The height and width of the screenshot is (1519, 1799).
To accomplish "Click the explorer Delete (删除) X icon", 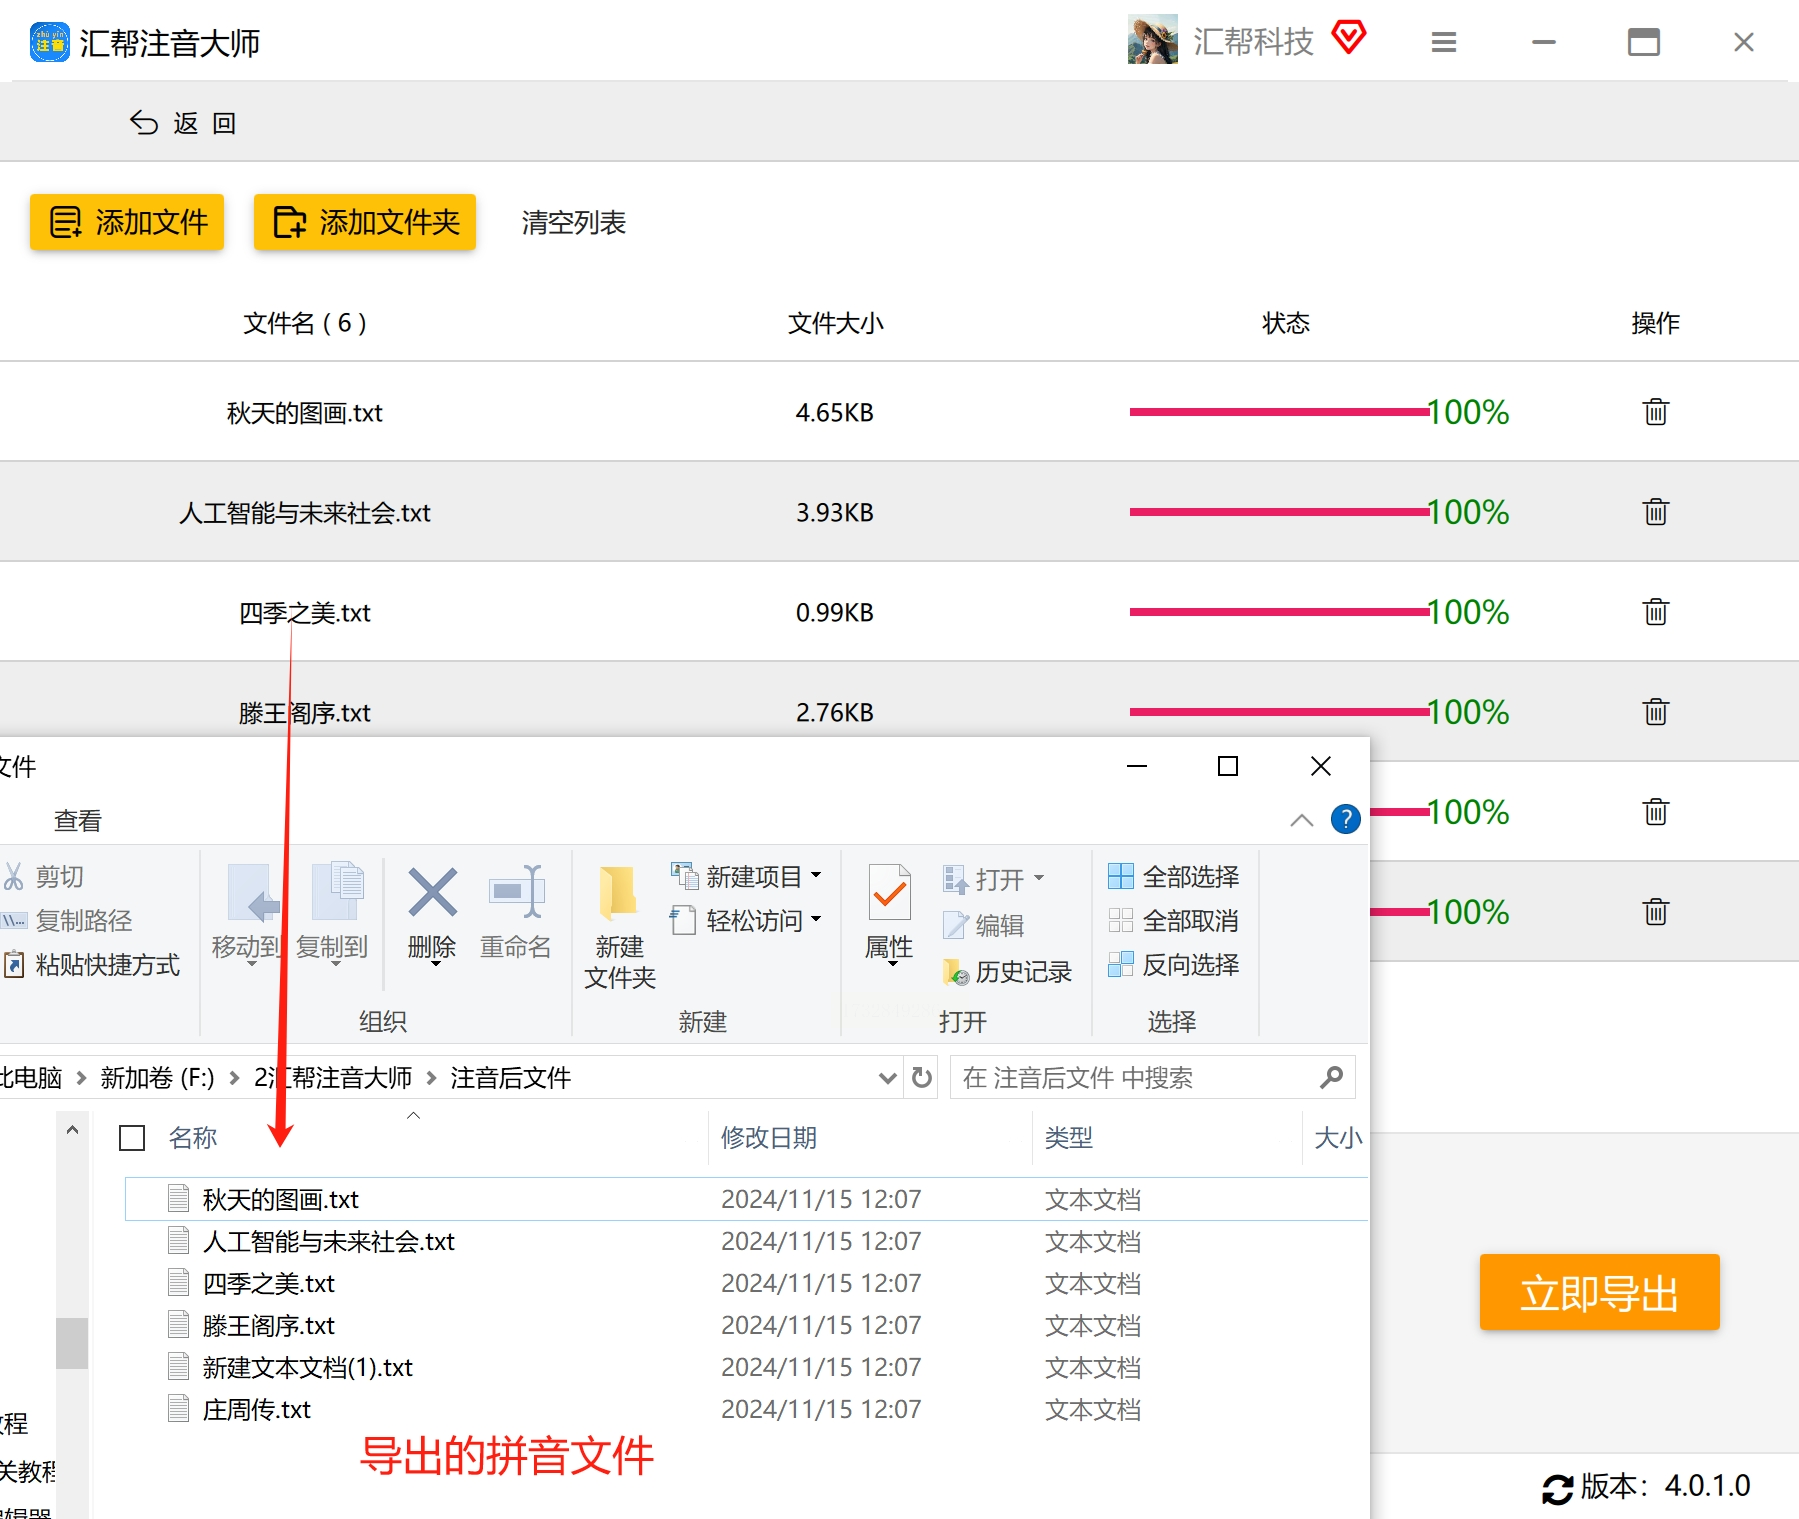I will pyautogui.click(x=432, y=892).
